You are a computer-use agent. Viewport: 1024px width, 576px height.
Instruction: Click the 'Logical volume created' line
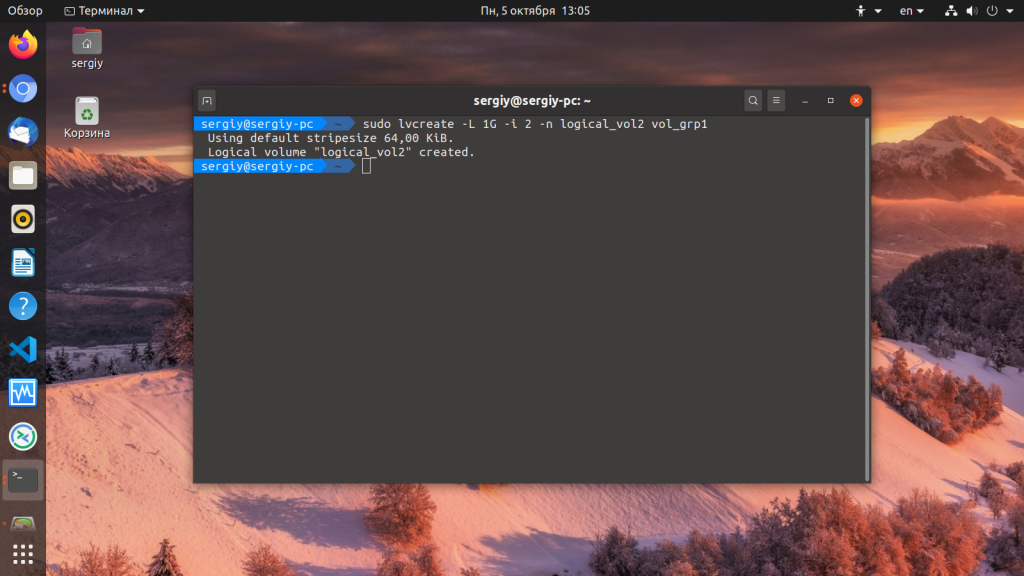click(x=341, y=152)
